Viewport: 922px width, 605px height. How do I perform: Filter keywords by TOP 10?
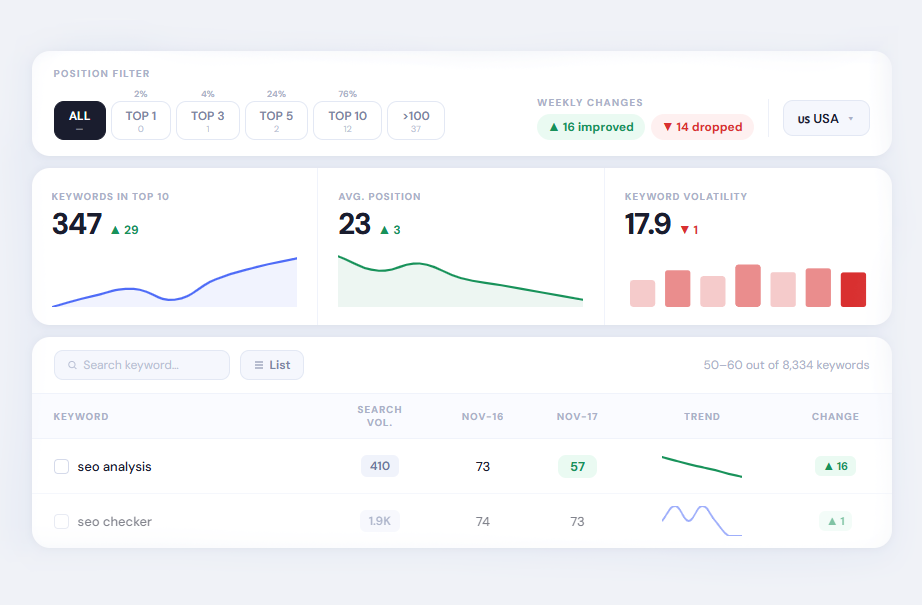(348, 121)
